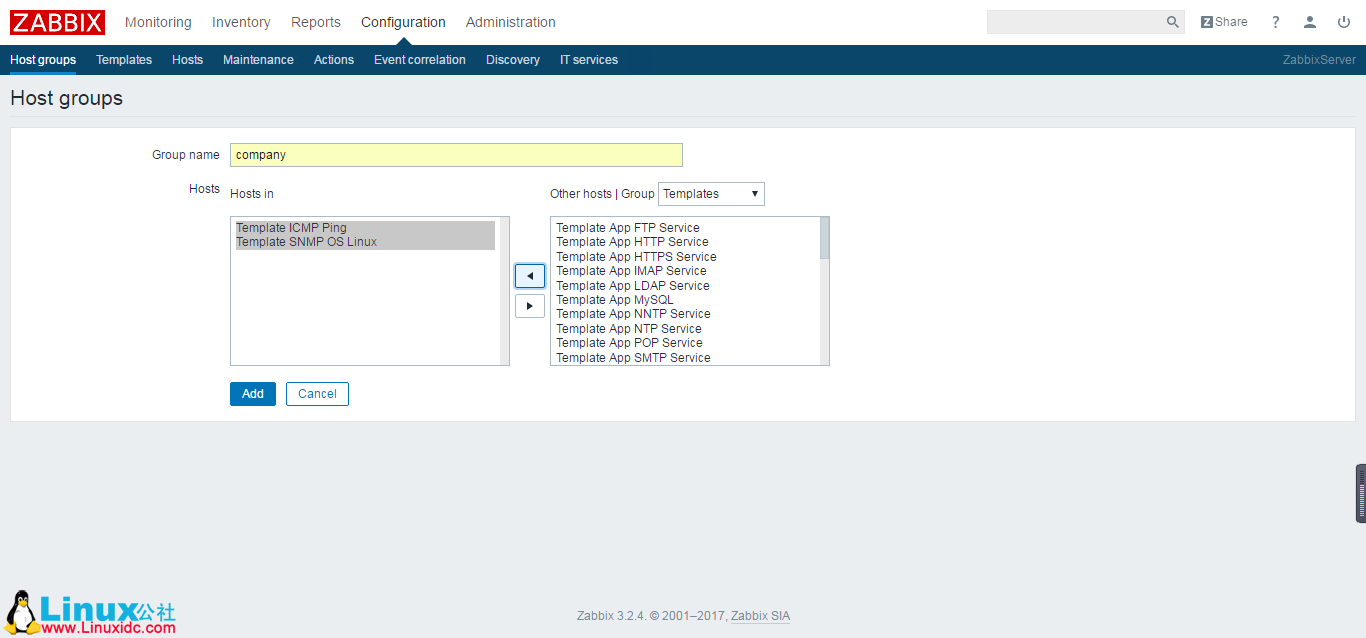Click the search magnifier icon

coord(1171,21)
